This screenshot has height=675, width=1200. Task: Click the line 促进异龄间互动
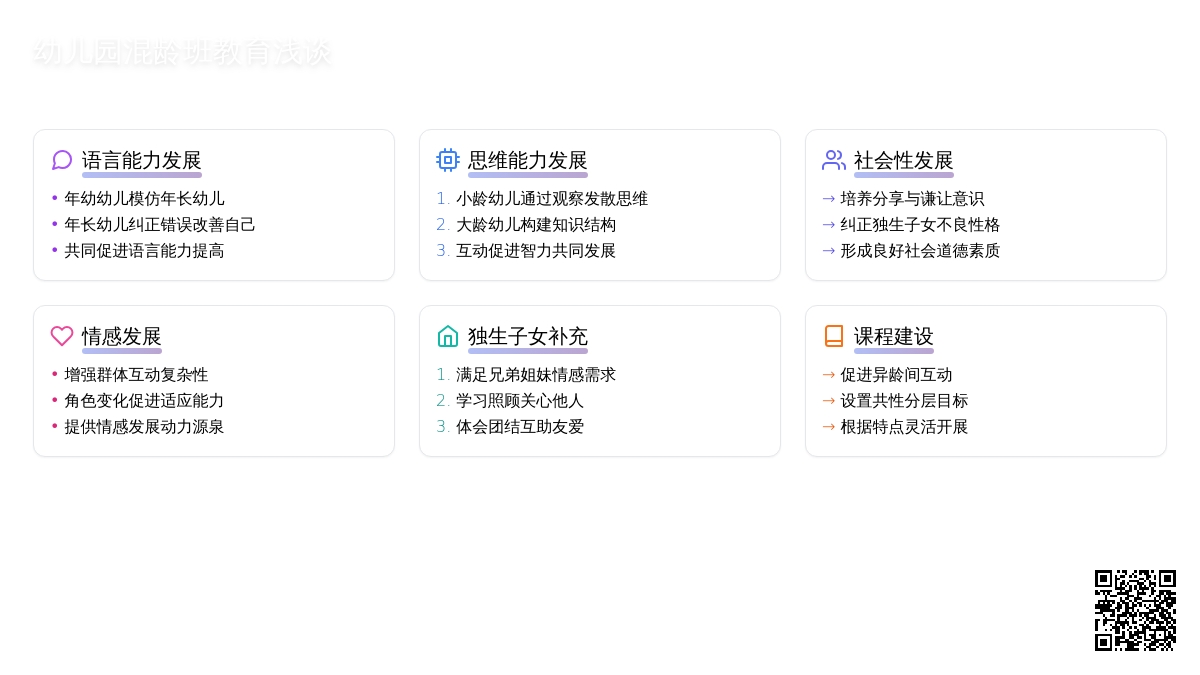pyautogui.click(x=896, y=374)
